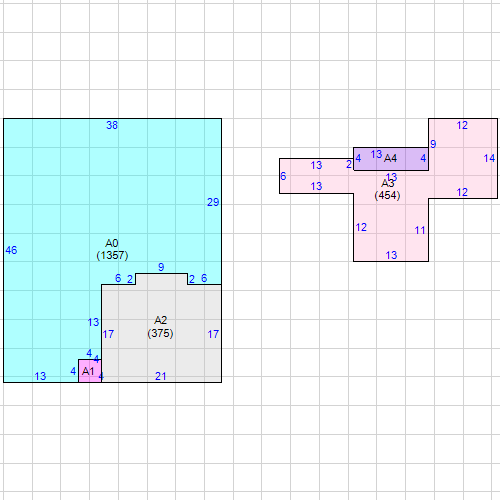Click the 21 dimension at A2's bottom edge
This screenshot has width=500, height=500.
[161, 376]
